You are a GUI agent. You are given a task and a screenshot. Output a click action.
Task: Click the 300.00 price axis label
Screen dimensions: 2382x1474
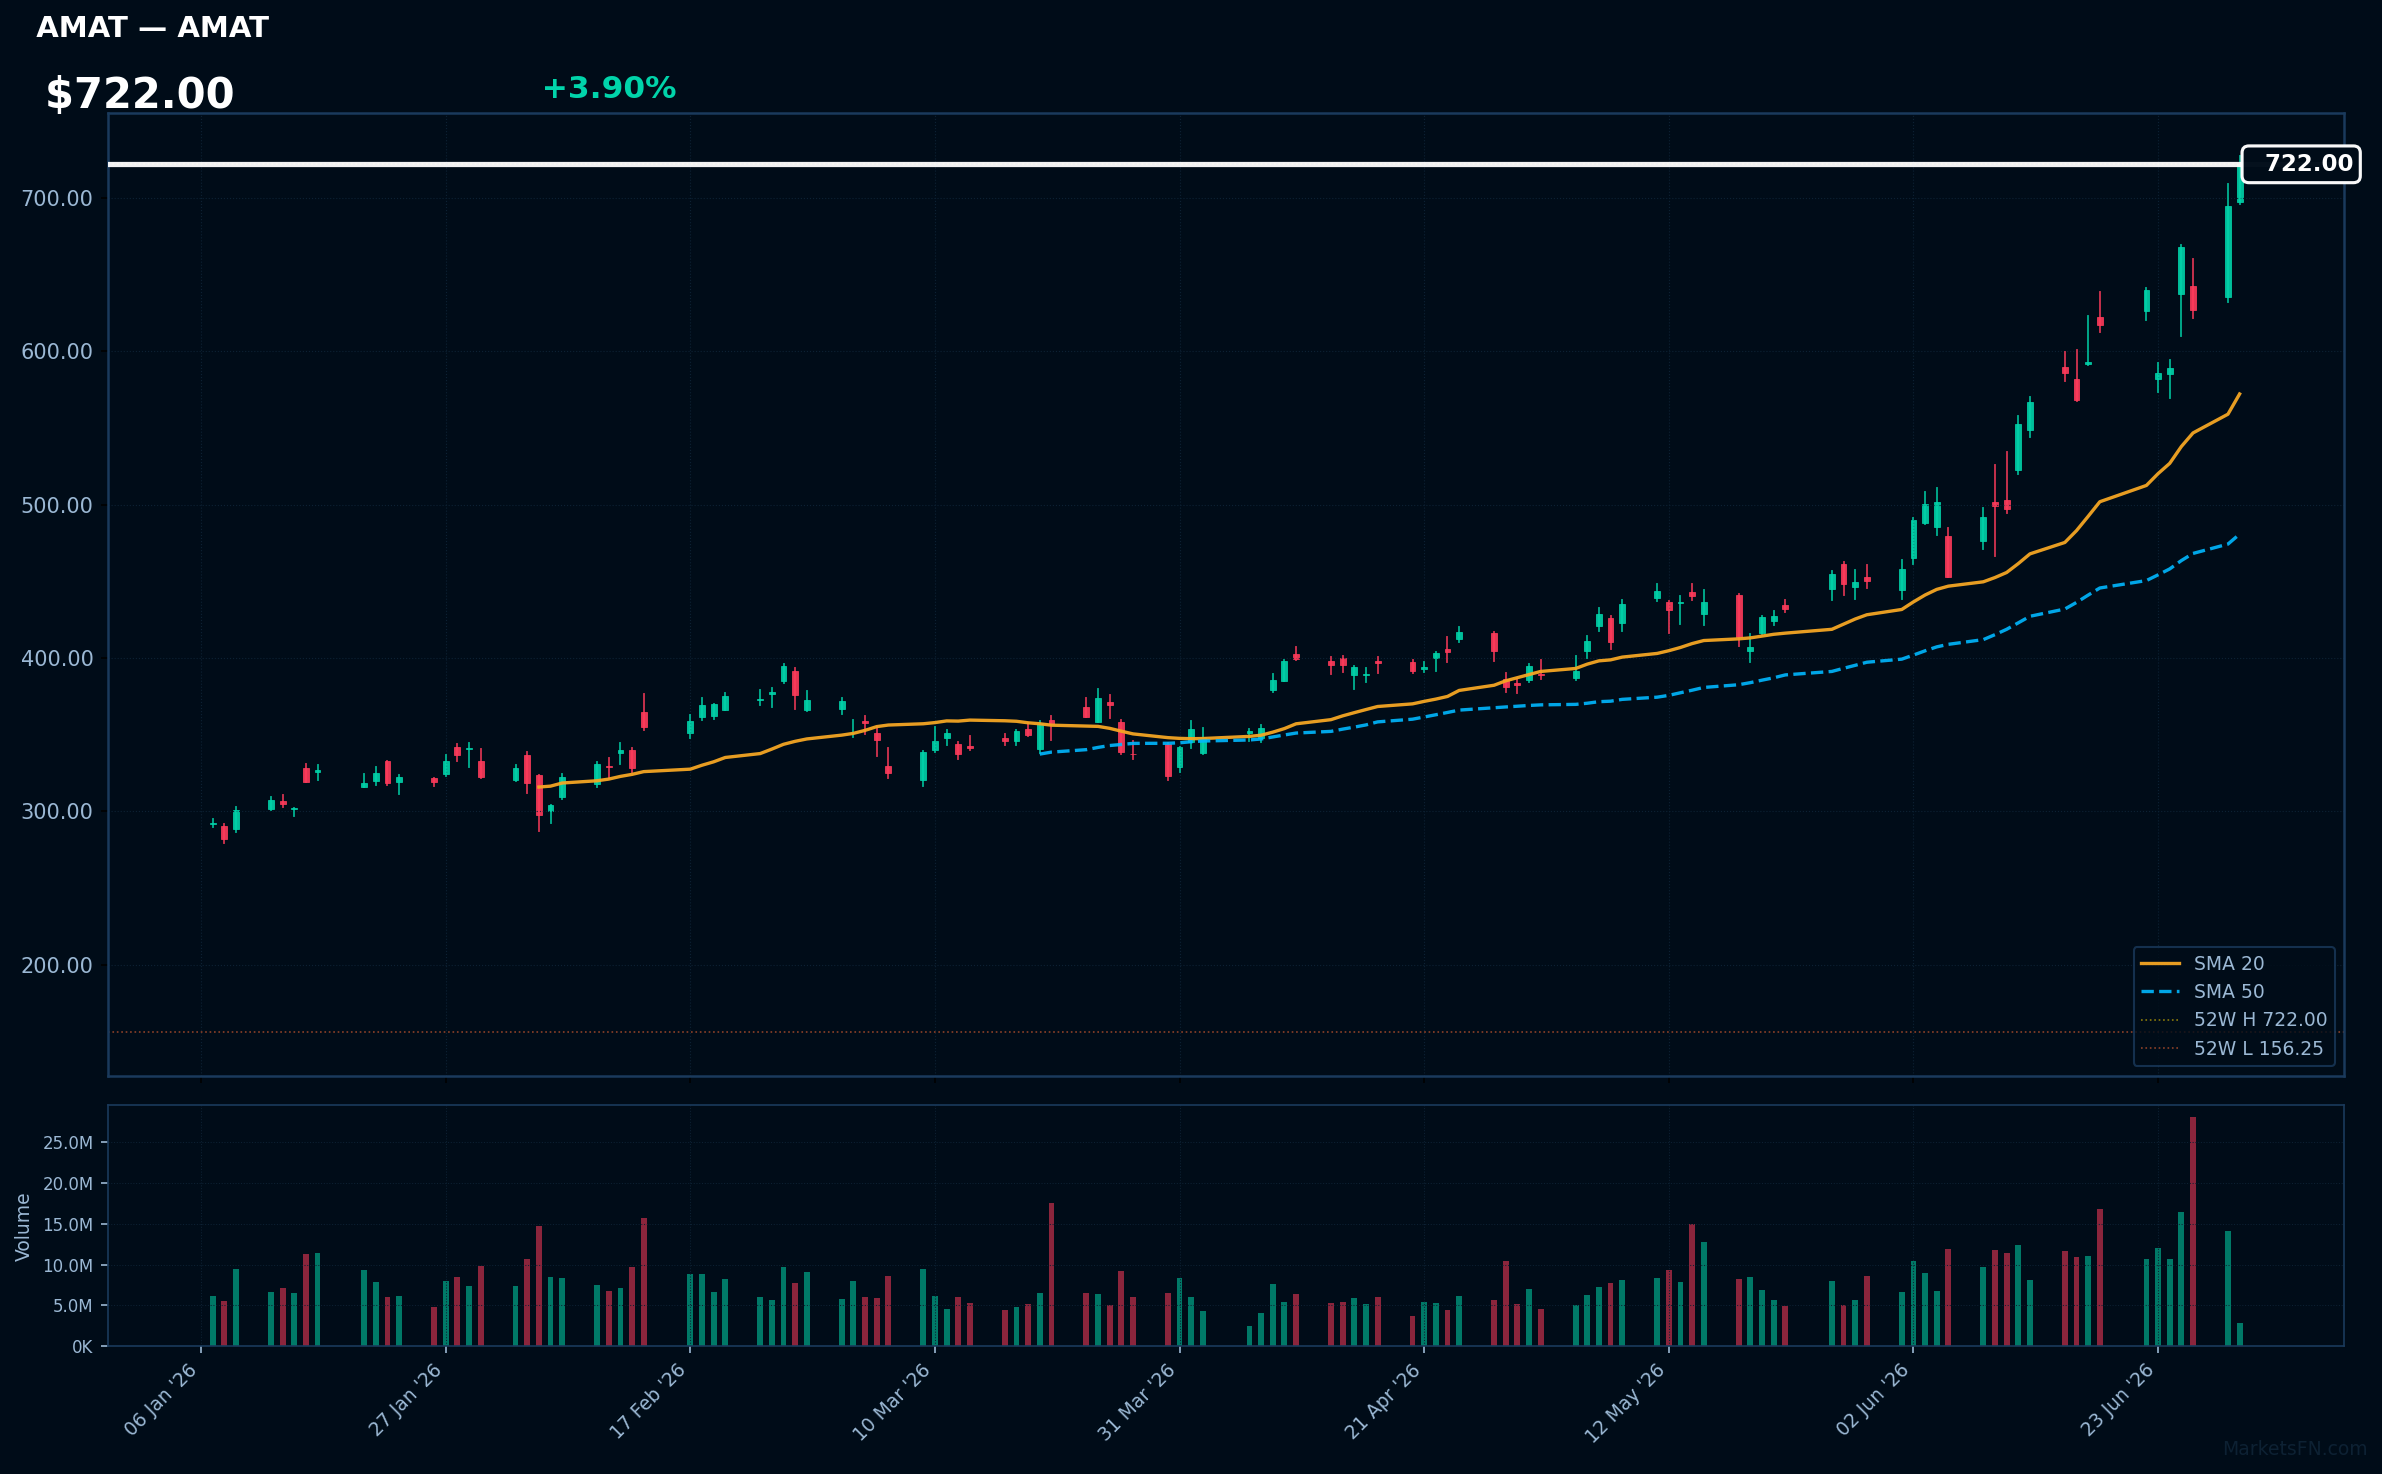(x=57, y=811)
